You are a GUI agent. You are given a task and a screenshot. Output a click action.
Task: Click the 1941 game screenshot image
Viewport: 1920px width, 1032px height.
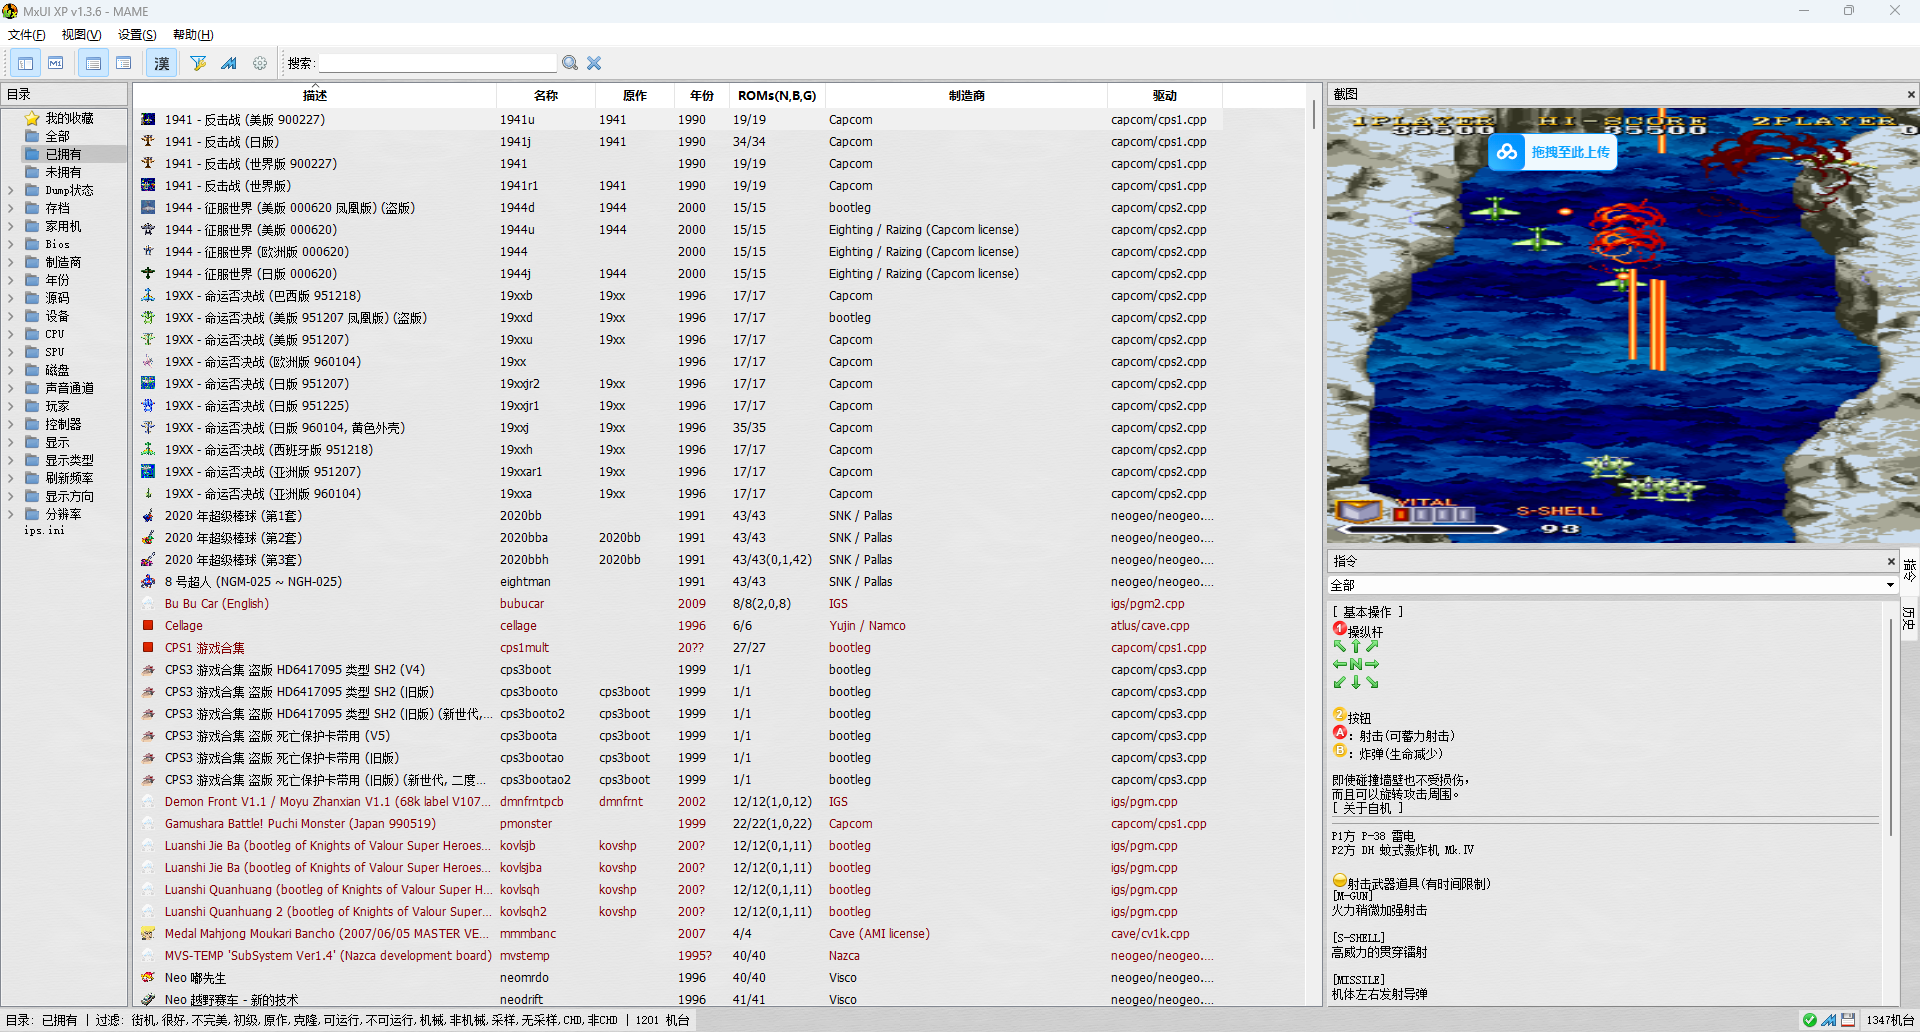pyautogui.click(x=1623, y=326)
